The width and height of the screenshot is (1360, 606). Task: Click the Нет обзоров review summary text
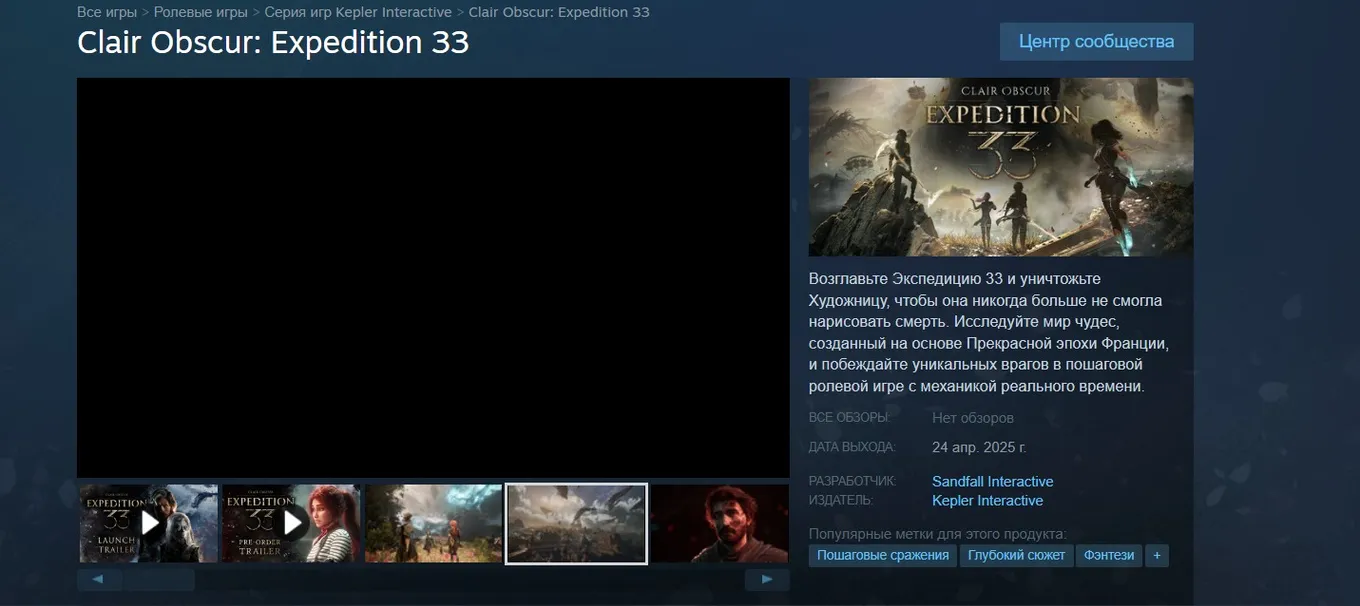point(973,418)
